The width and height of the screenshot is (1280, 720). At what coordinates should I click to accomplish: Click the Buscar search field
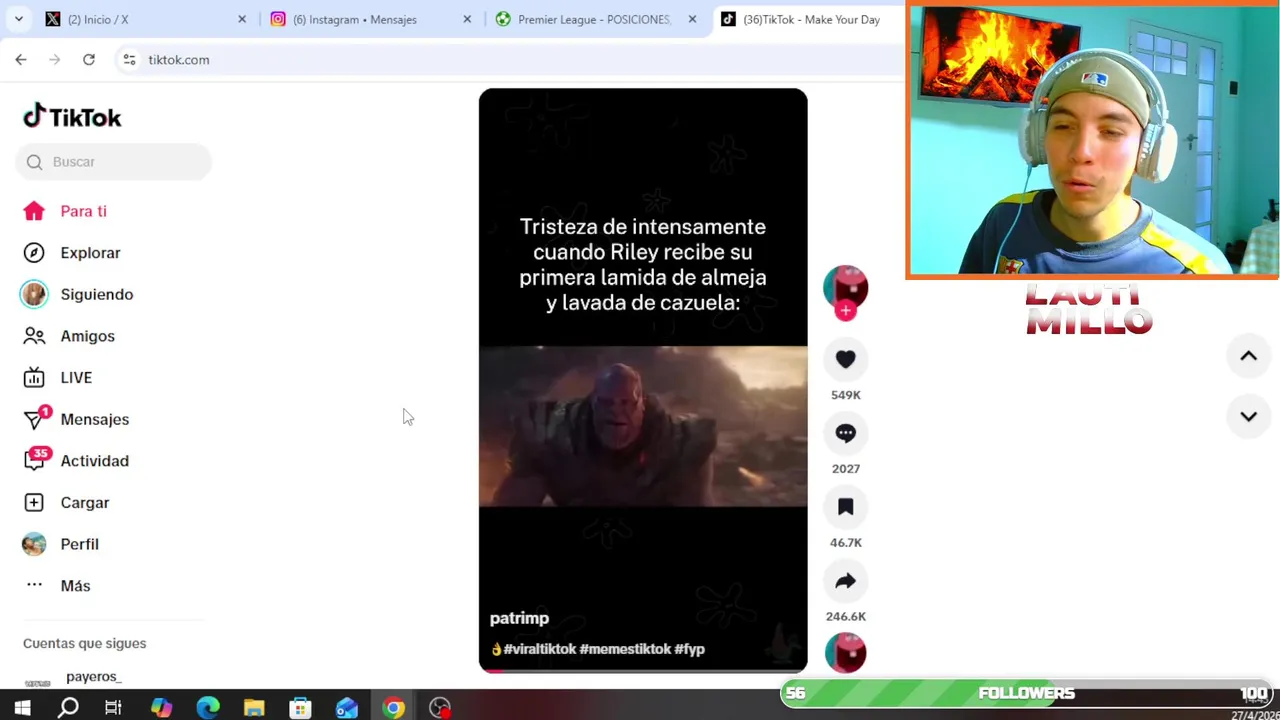pyautogui.click(x=113, y=162)
